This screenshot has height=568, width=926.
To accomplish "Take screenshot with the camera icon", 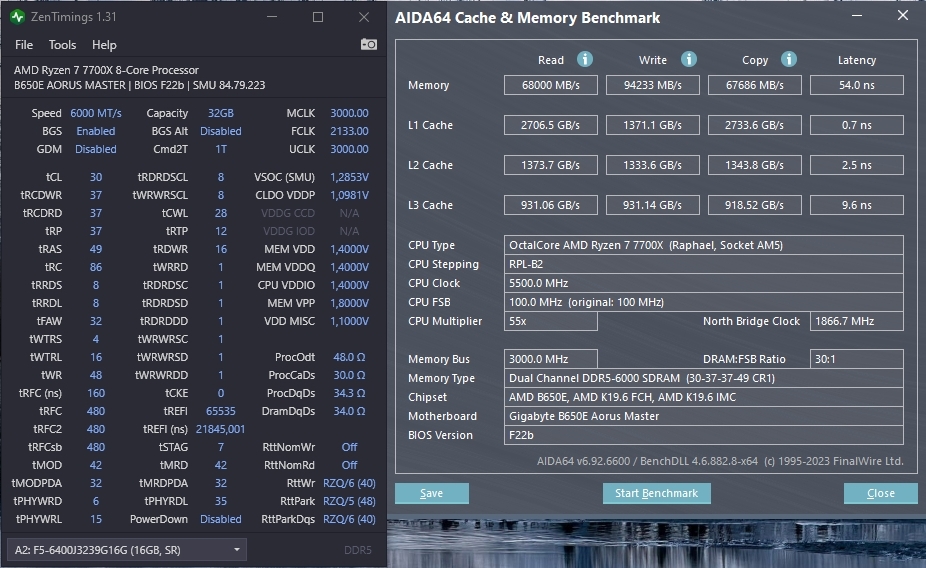I will click(369, 45).
